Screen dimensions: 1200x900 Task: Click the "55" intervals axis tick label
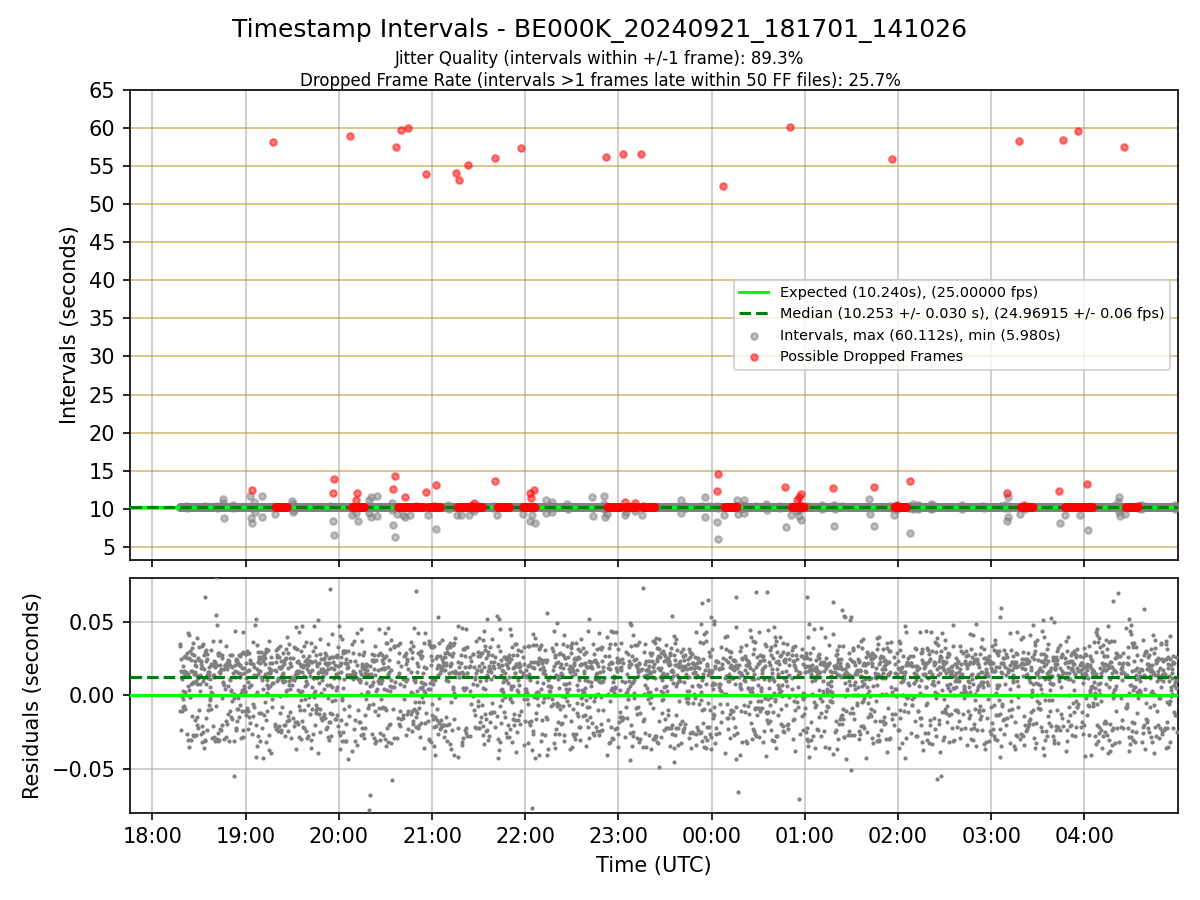104,166
